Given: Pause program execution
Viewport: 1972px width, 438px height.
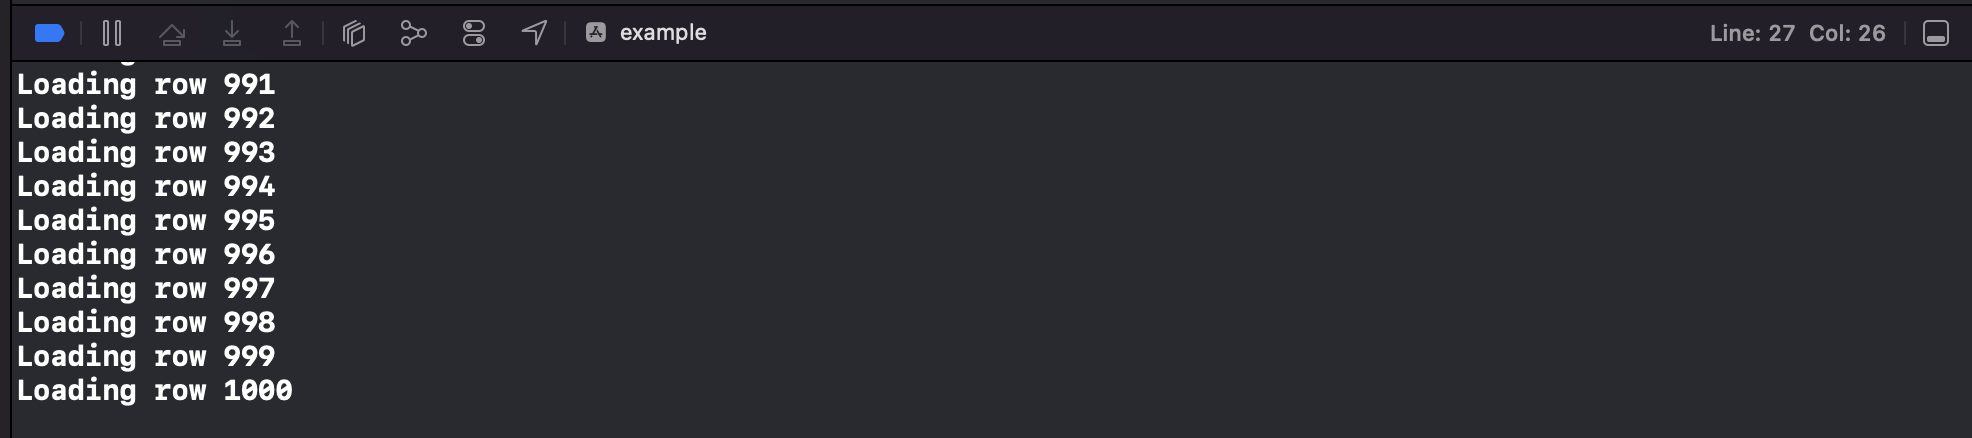Looking at the screenshot, I should [112, 33].
